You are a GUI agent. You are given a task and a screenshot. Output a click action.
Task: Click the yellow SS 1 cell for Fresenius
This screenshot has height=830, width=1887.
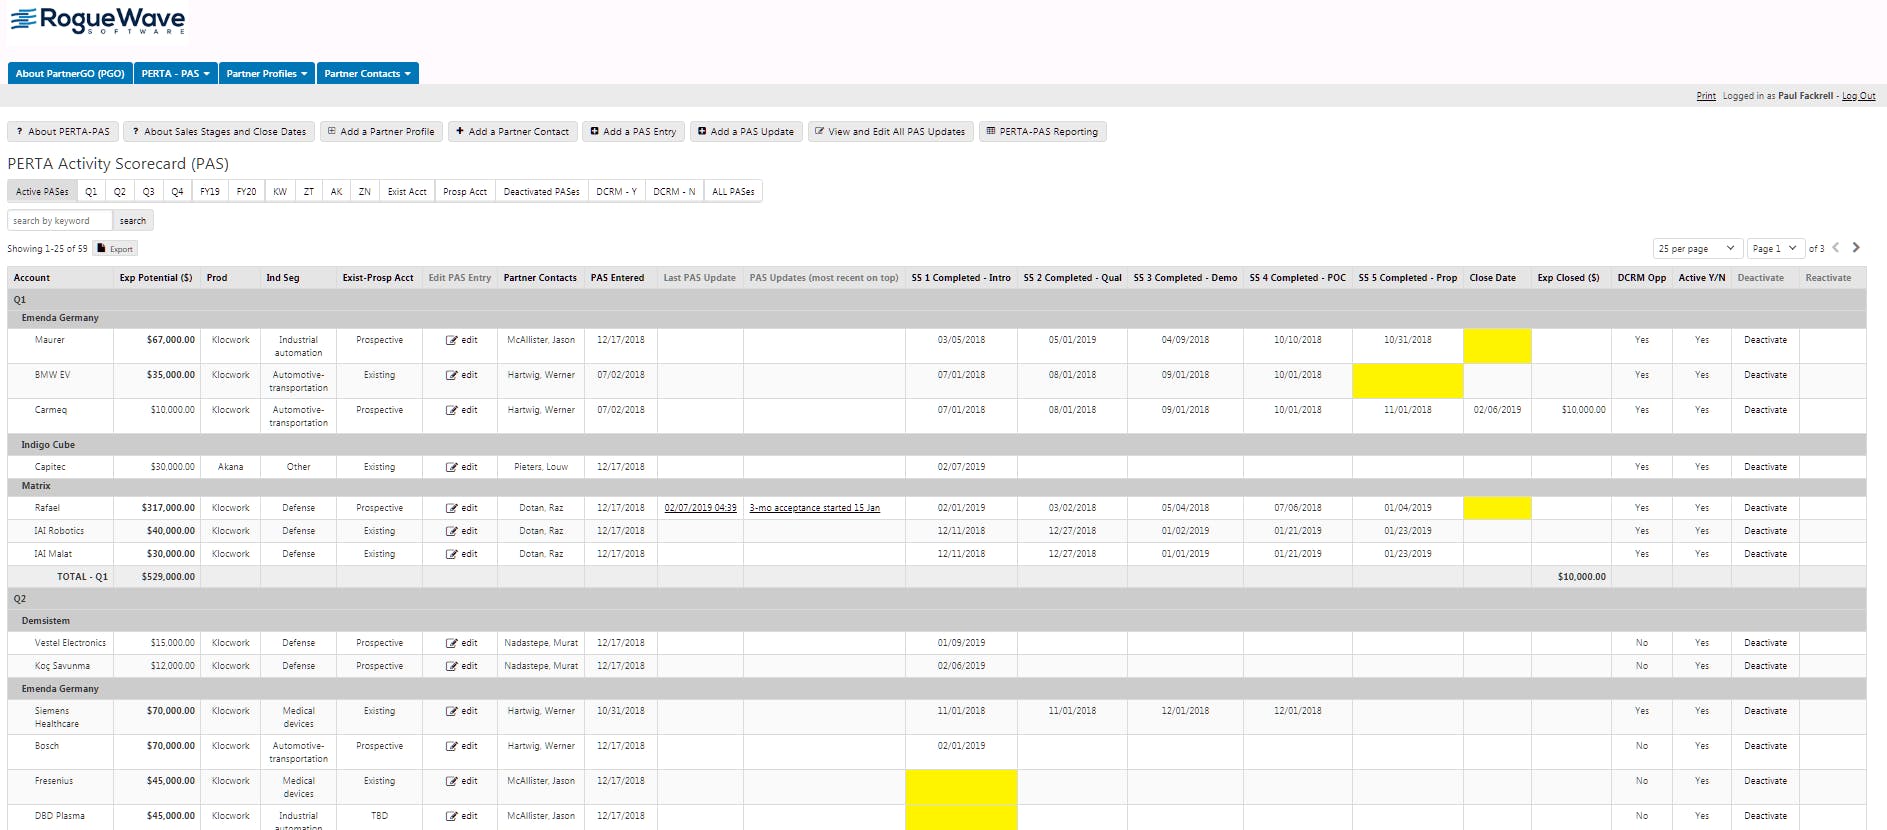(961, 787)
